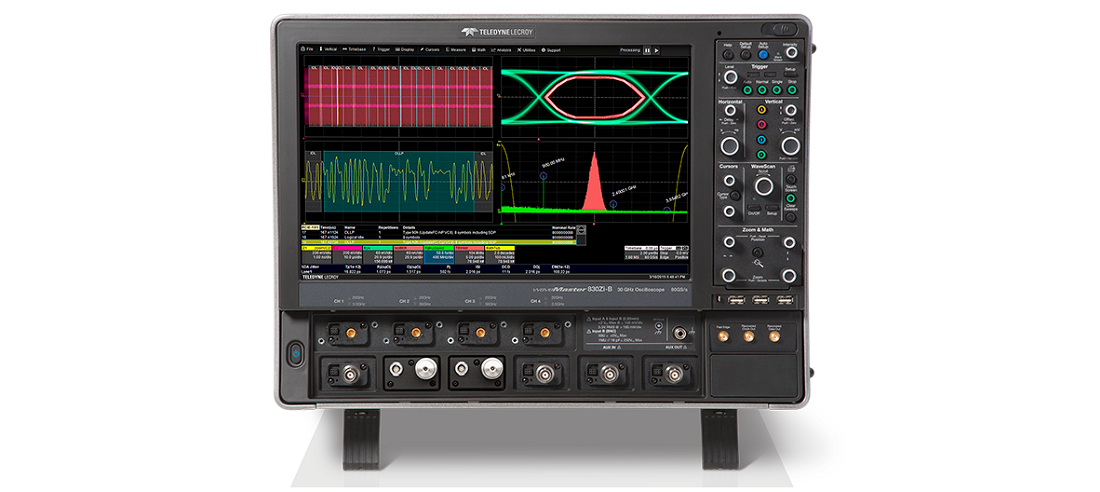Open the Timebase menu

coord(354,50)
